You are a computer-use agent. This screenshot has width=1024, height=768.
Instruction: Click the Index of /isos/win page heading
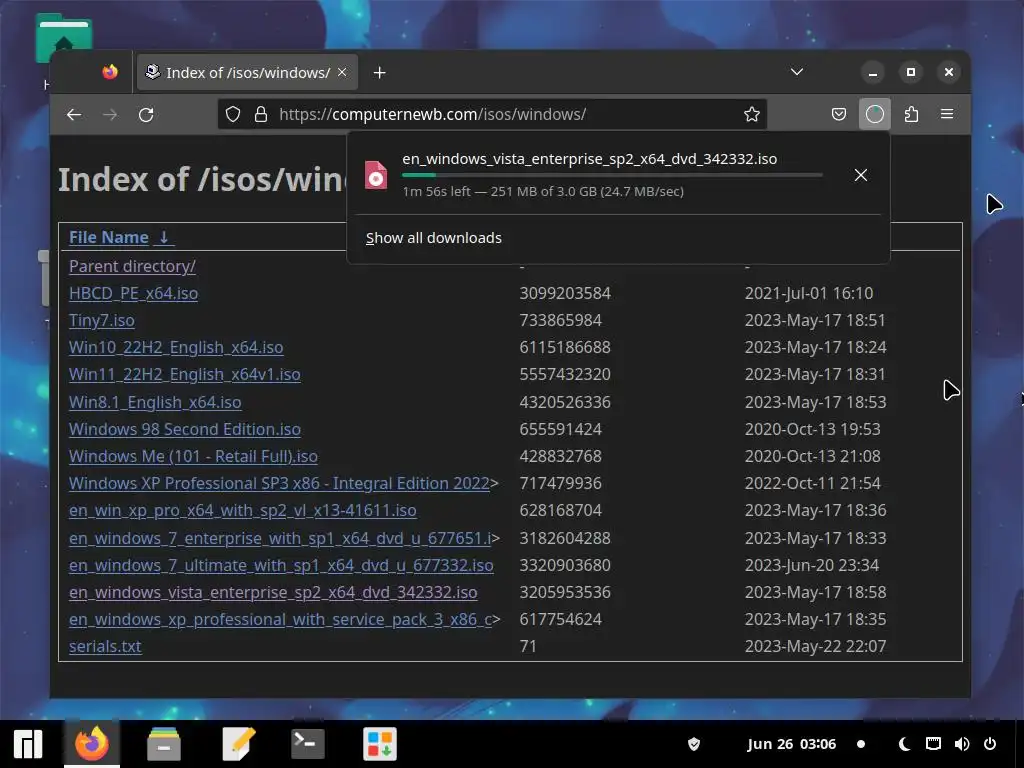[202, 180]
